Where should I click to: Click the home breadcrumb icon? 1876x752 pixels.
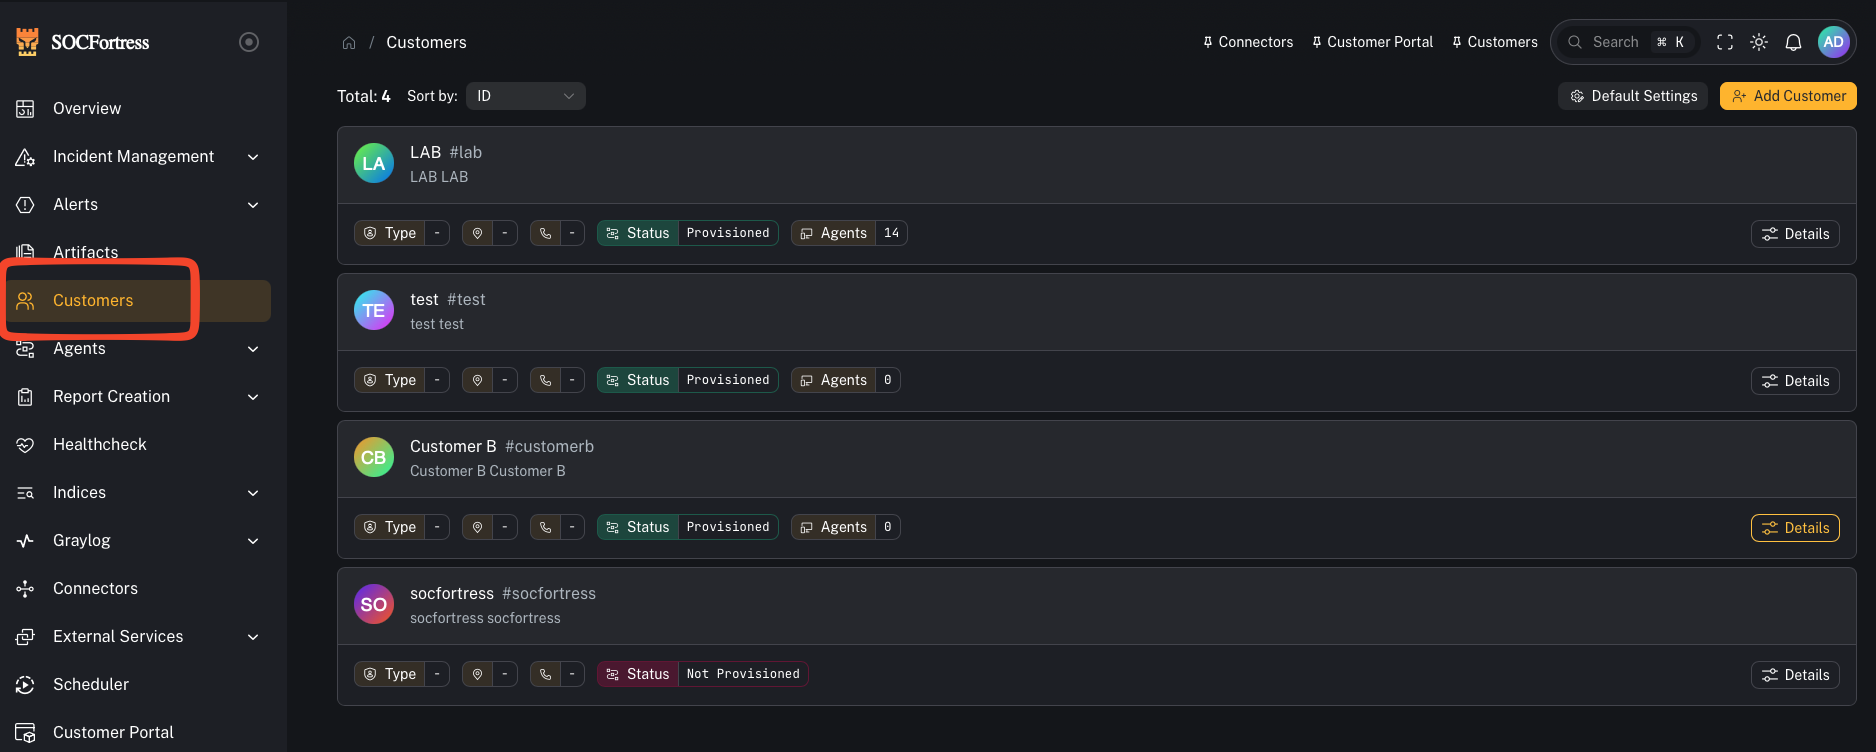click(349, 43)
